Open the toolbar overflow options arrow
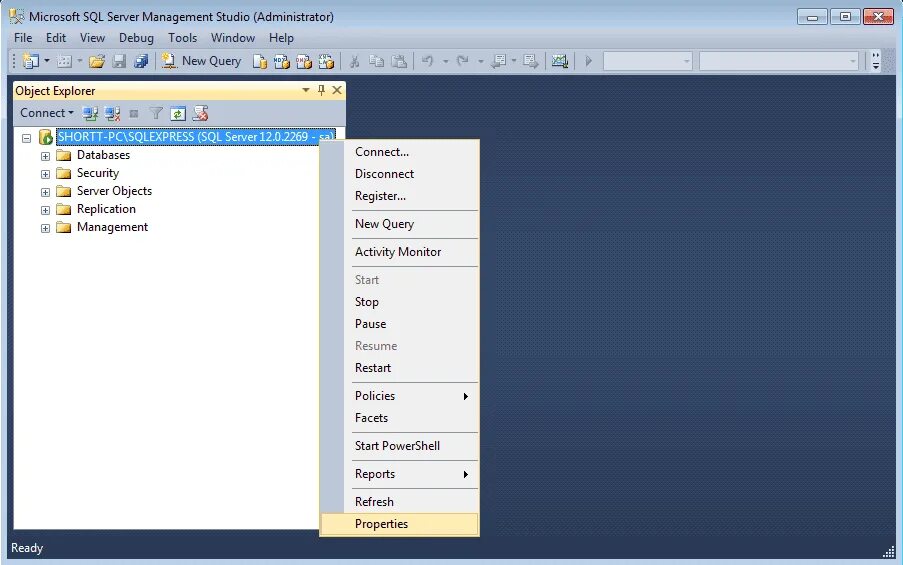 pos(875,61)
